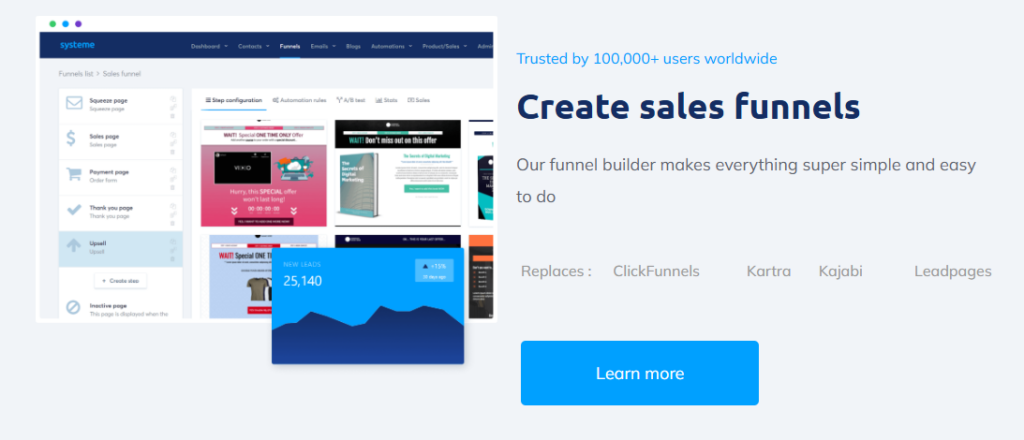Click the trash icon on Squeeze page row
Image resolution: width=1024 pixels, height=440 pixels.
coord(172,116)
